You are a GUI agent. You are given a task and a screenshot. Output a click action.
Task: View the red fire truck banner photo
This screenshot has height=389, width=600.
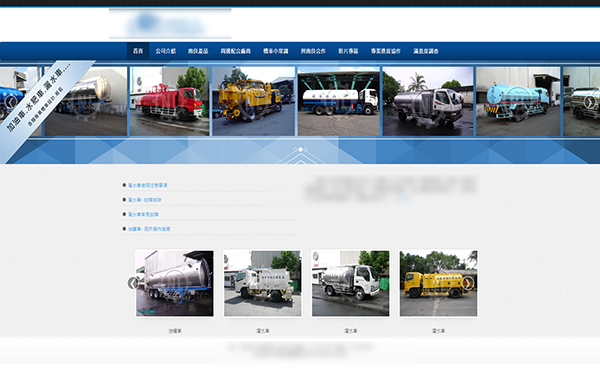click(x=170, y=101)
